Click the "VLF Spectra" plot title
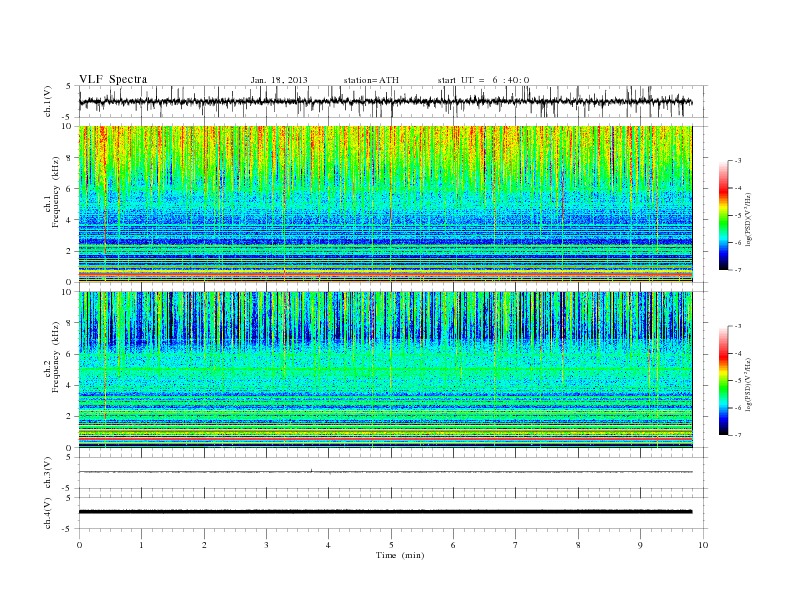The width and height of the screenshot is (792, 612). (113, 79)
